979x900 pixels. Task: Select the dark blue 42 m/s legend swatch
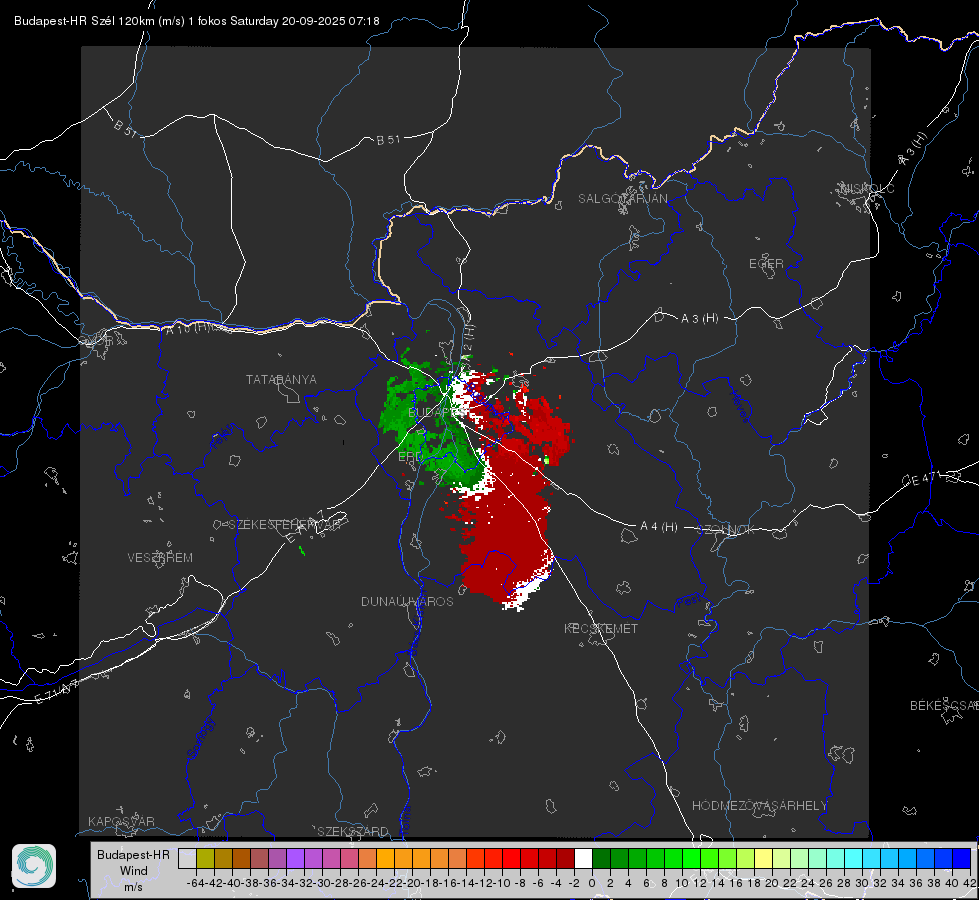click(962, 858)
